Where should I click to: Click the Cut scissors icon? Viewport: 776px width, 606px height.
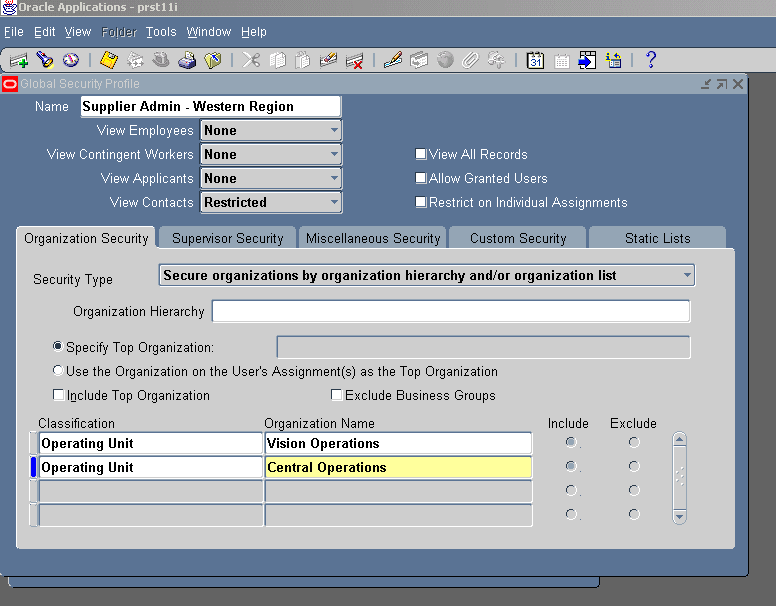coord(251,60)
